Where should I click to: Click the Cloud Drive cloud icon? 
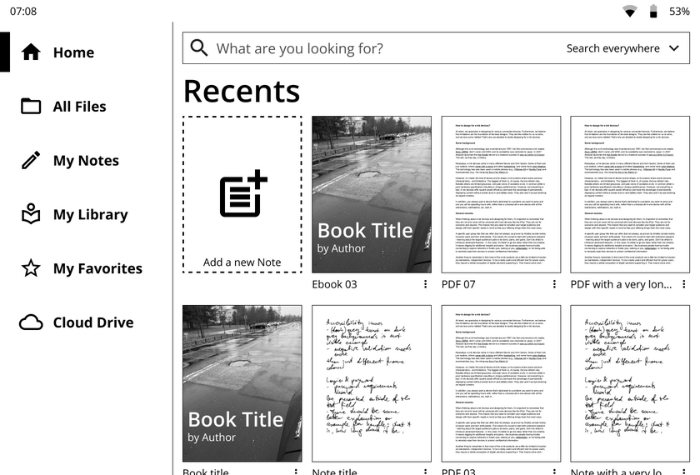31,322
